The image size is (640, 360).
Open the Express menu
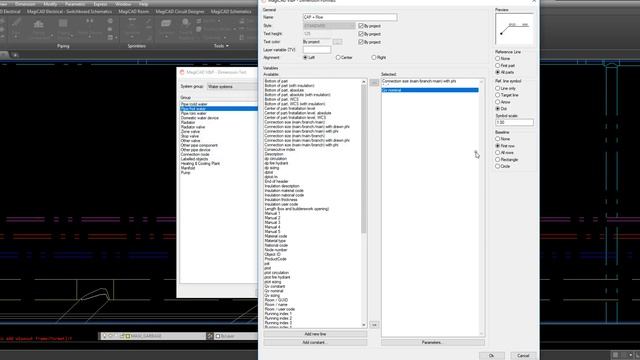[x=100, y=4]
